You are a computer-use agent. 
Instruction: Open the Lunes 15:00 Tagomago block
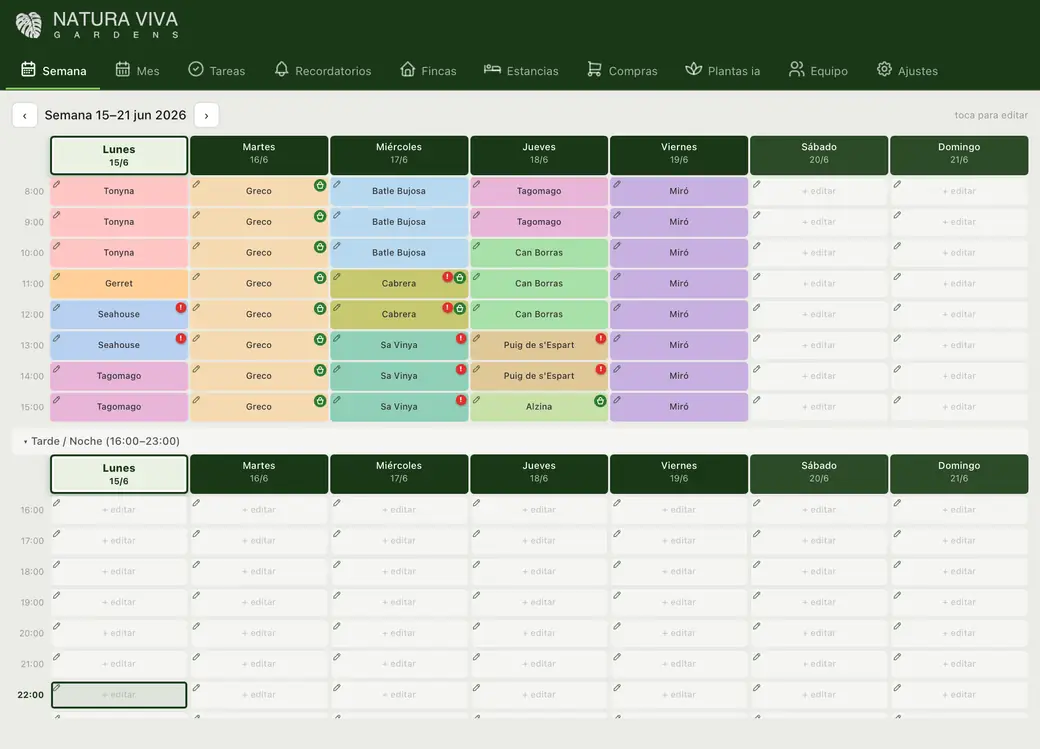pos(119,407)
